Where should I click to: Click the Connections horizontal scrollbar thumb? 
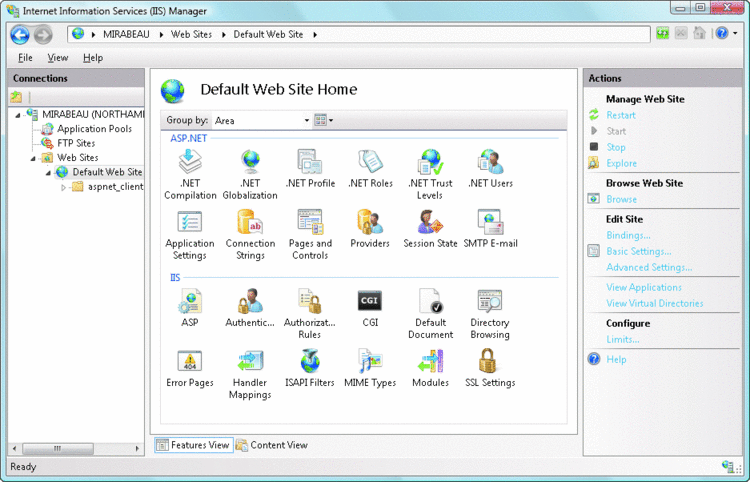coord(58,449)
